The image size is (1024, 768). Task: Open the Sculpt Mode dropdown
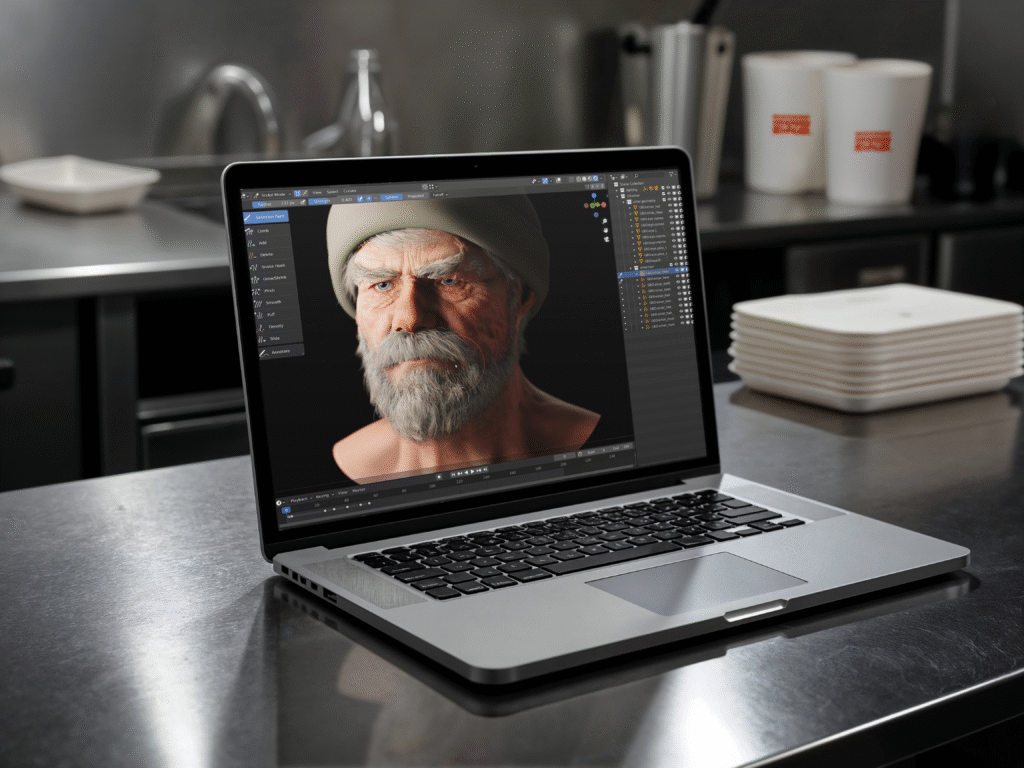coord(273,195)
